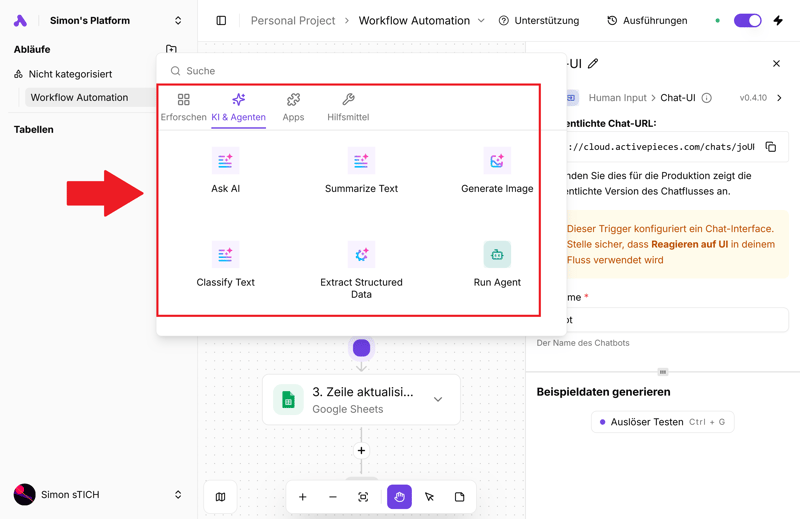Open the Simon's Platform switcher
The height and width of the screenshot is (519, 800).
(x=178, y=20)
